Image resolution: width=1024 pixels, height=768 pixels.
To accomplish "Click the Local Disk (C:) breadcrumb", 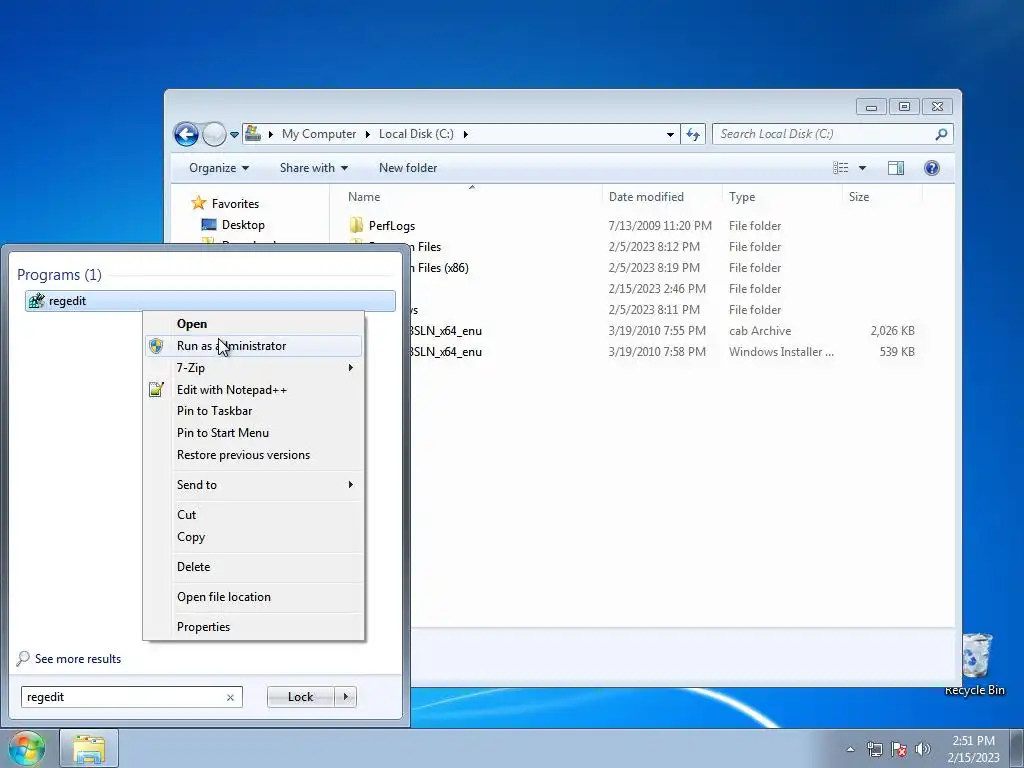I will coord(416,134).
